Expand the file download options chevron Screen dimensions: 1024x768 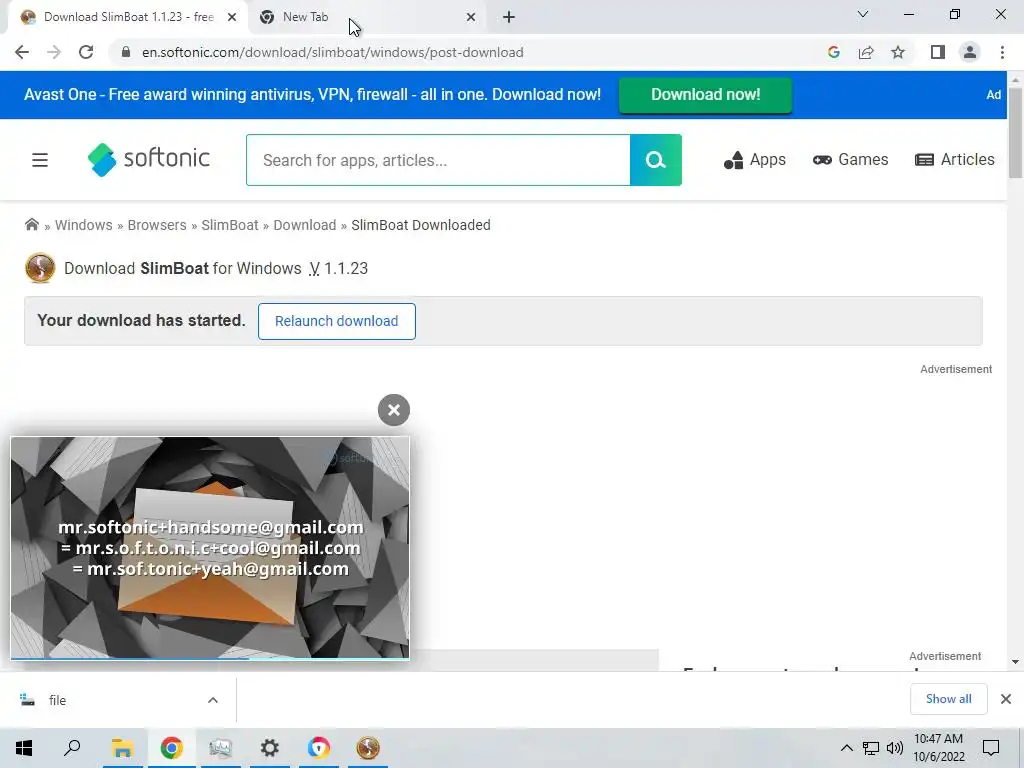tap(213, 700)
